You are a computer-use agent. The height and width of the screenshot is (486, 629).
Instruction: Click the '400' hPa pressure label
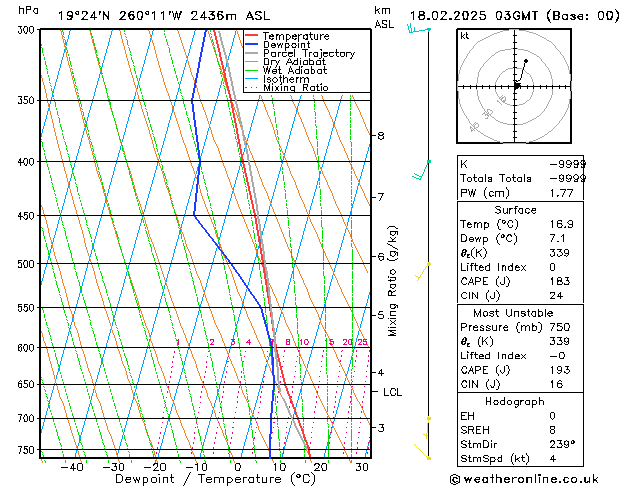[28, 162]
